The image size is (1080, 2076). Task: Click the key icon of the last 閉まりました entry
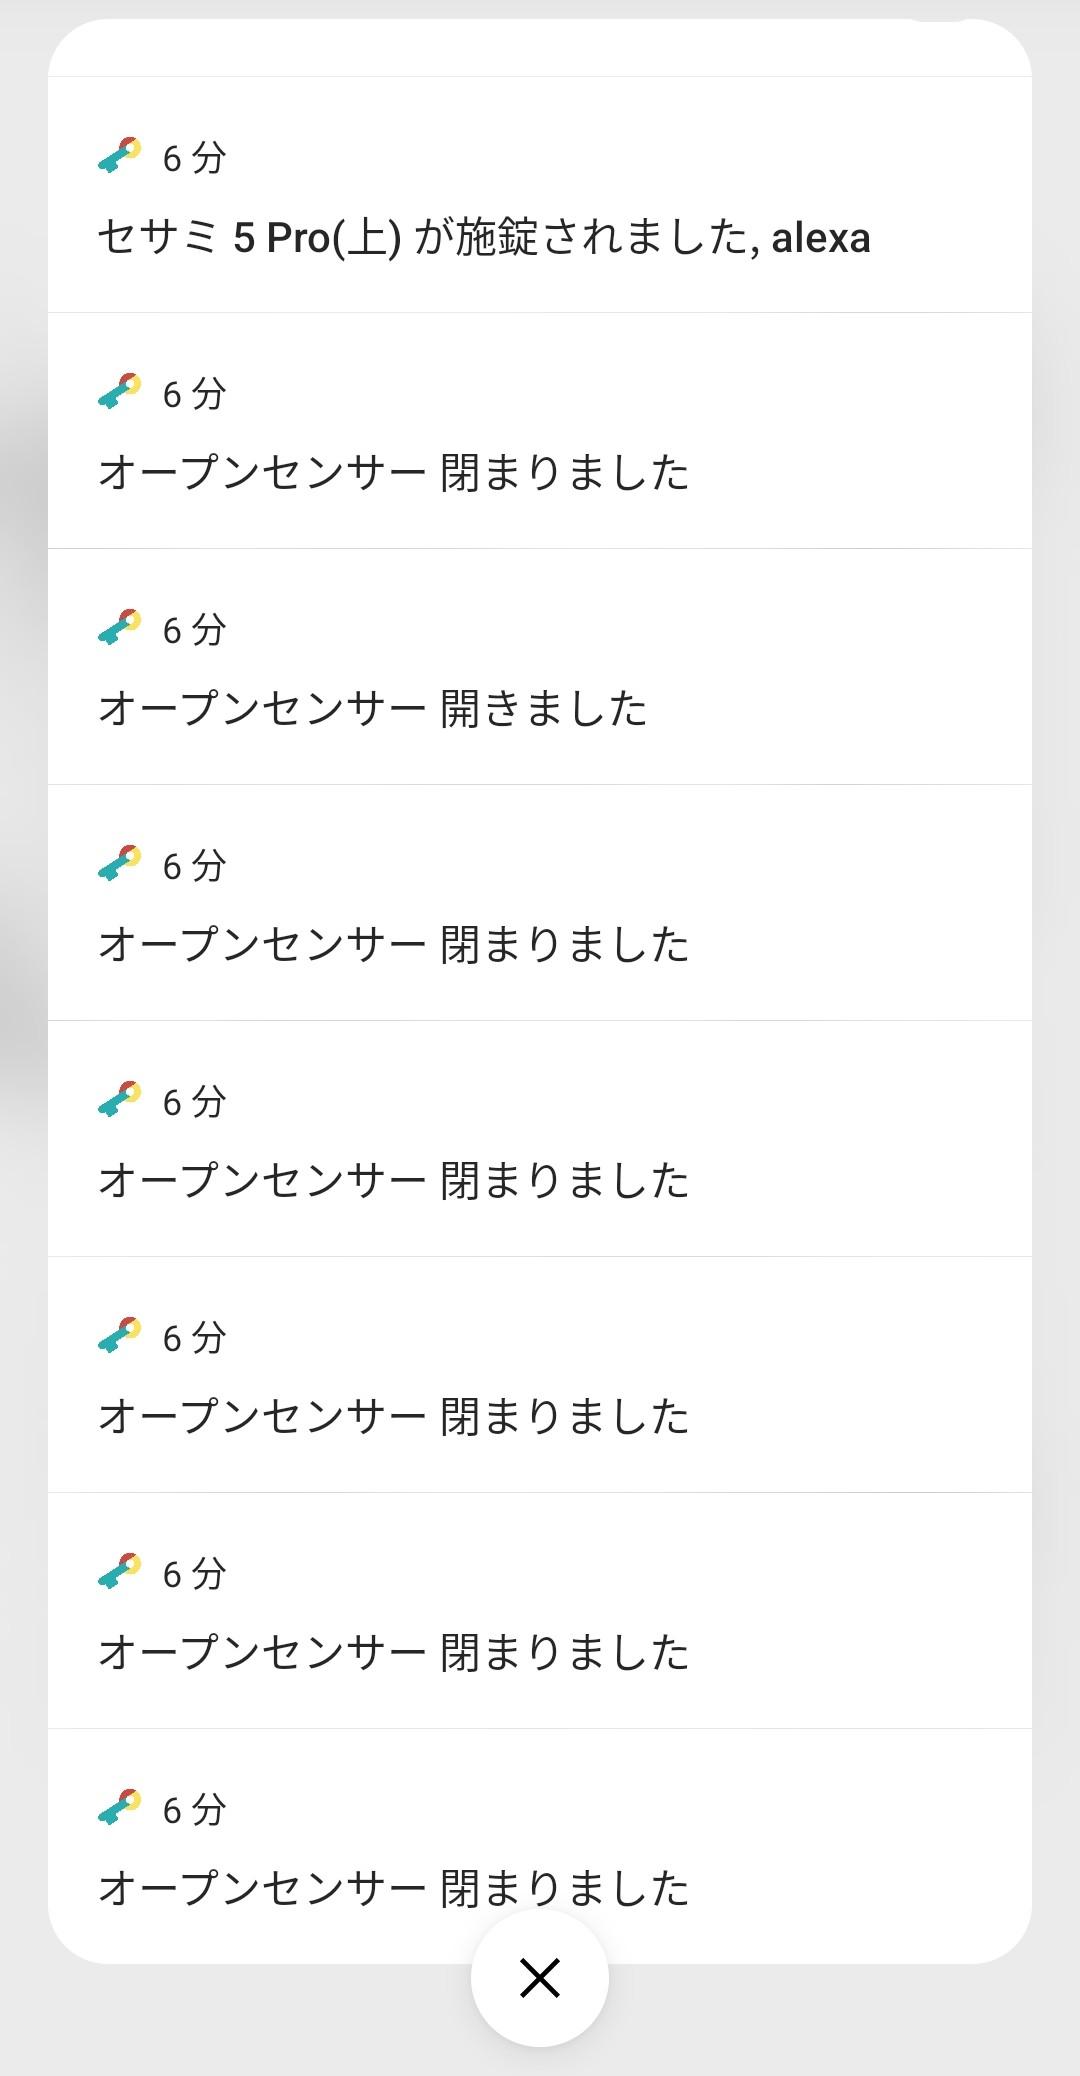click(x=120, y=1809)
